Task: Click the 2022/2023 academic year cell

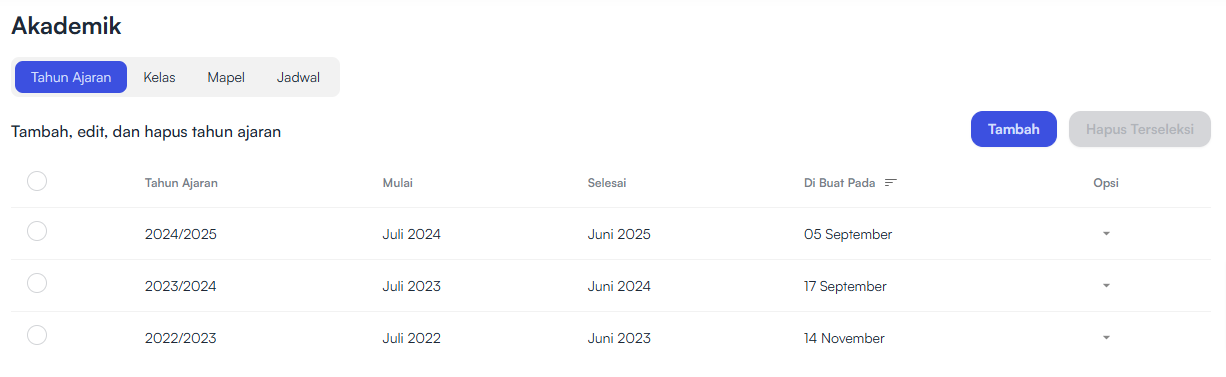Action: pyautogui.click(x=181, y=338)
